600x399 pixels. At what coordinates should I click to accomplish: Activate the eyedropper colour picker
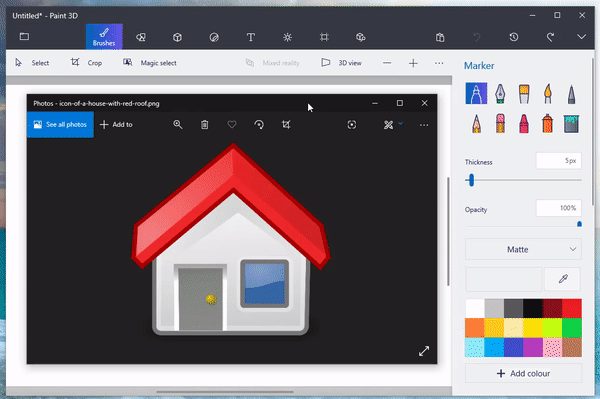pos(562,279)
